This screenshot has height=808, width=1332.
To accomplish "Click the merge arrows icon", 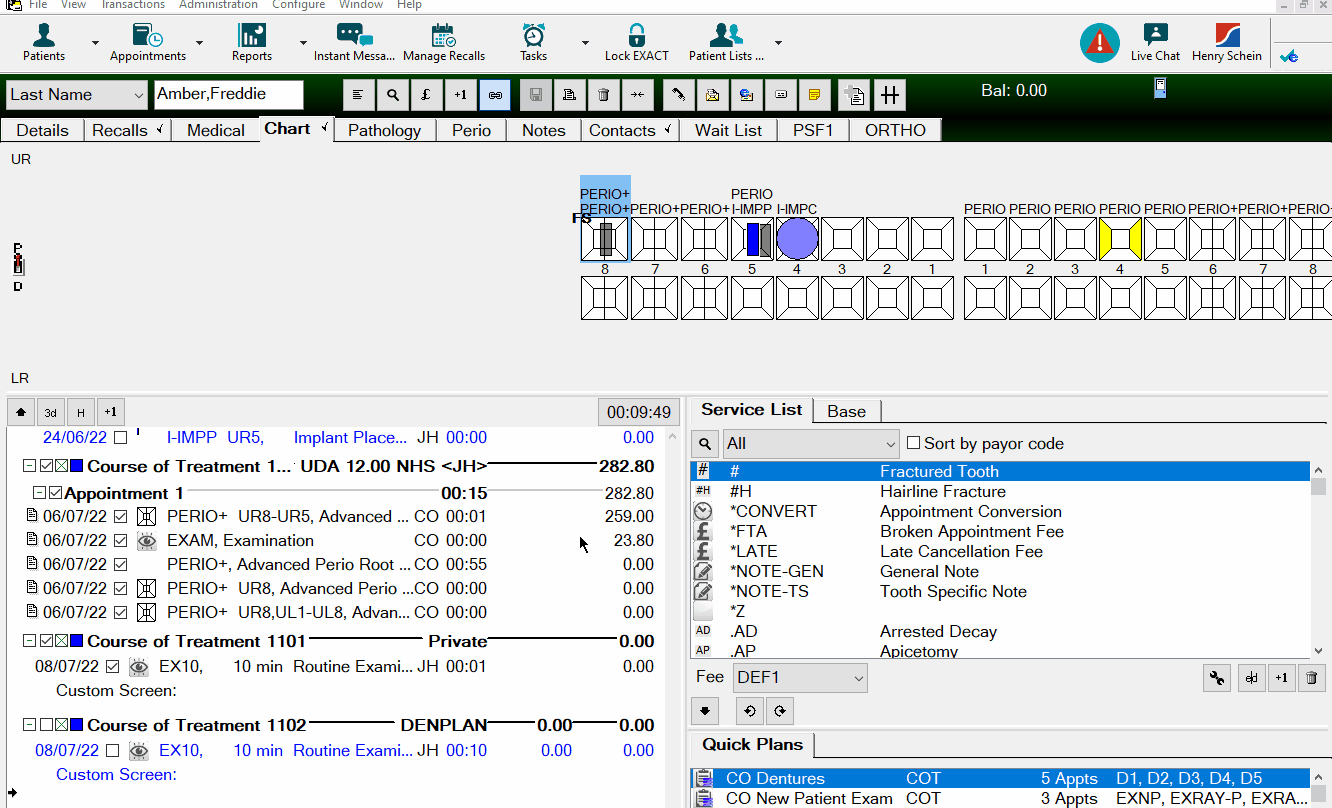I will (x=637, y=95).
